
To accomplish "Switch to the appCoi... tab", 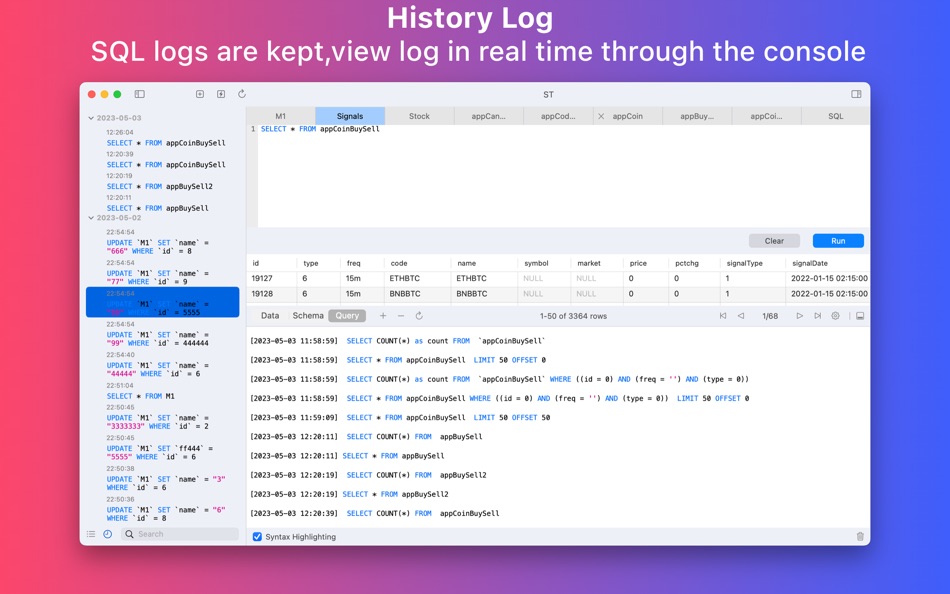I will coord(766,116).
